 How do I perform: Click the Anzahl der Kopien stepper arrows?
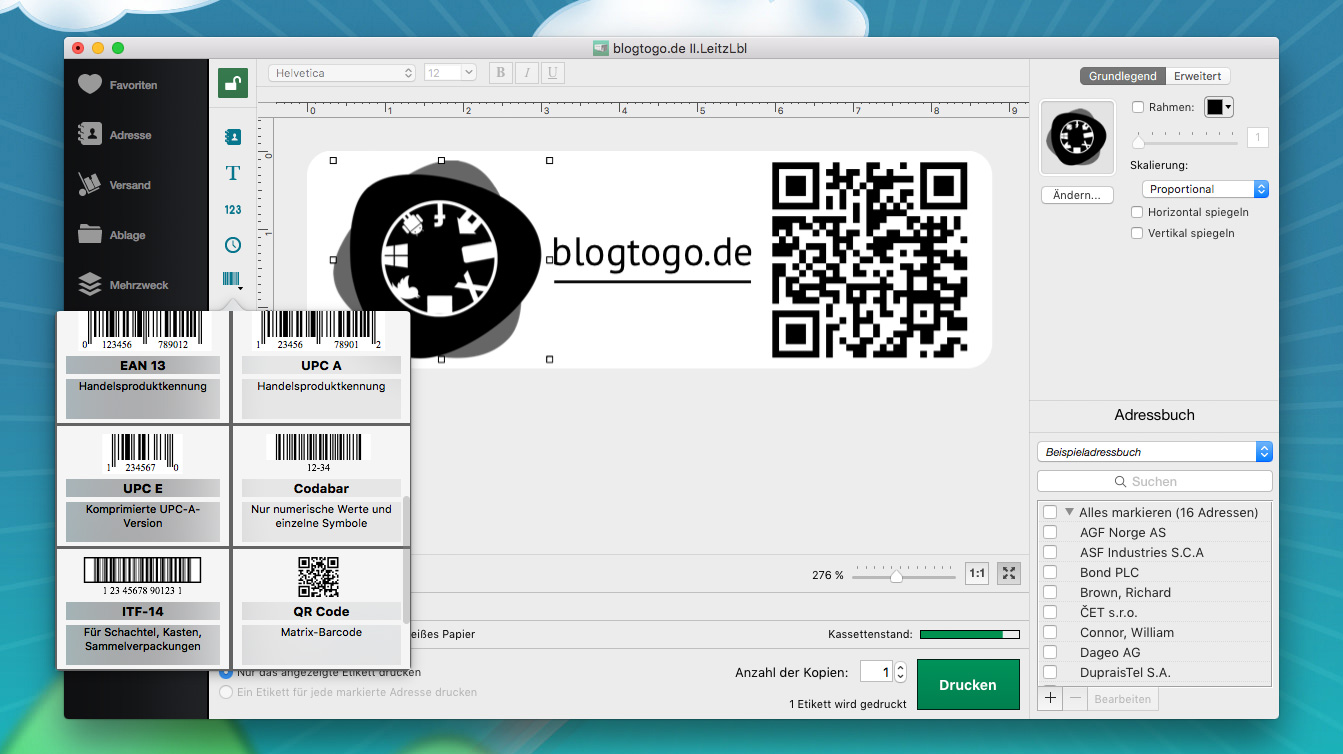coord(900,673)
